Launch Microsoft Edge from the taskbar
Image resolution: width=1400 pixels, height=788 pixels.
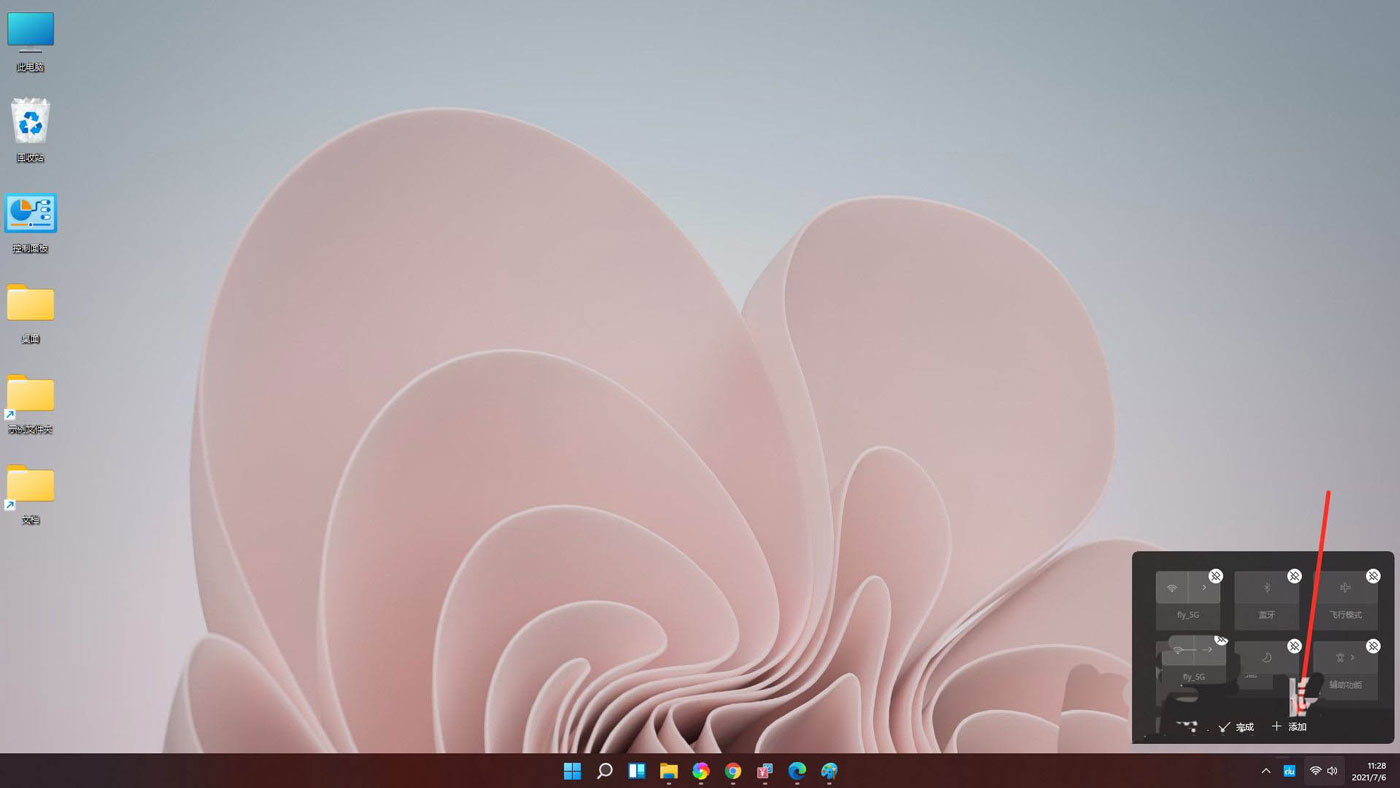pyautogui.click(x=796, y=770)
